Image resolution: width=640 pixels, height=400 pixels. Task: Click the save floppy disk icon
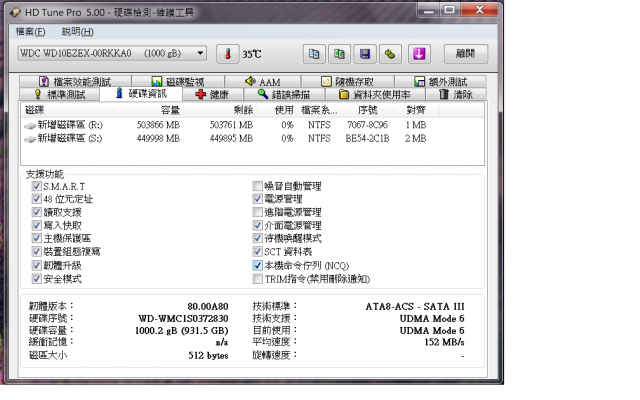(x=364, y=54)
